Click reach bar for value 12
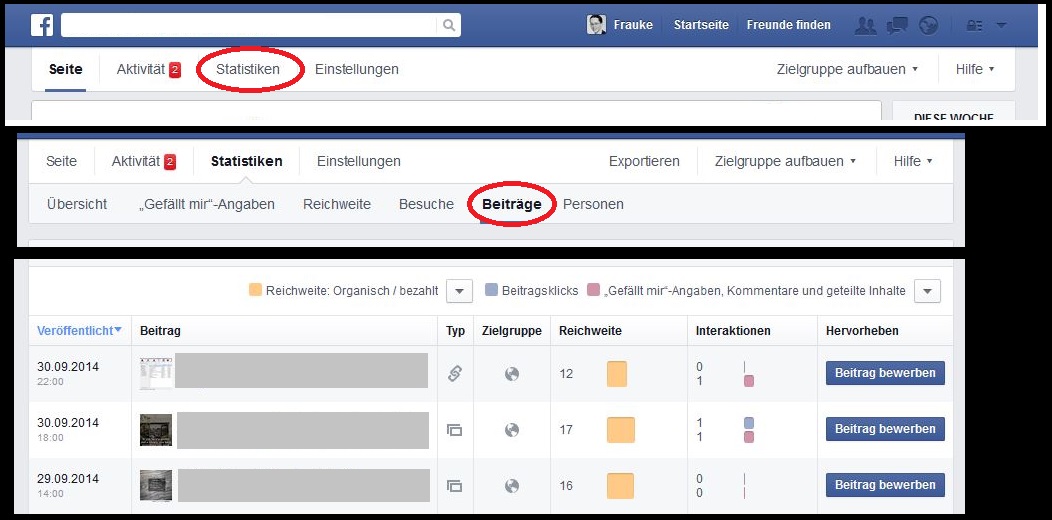Screen dimensions: 1052x520 (617, 374)
